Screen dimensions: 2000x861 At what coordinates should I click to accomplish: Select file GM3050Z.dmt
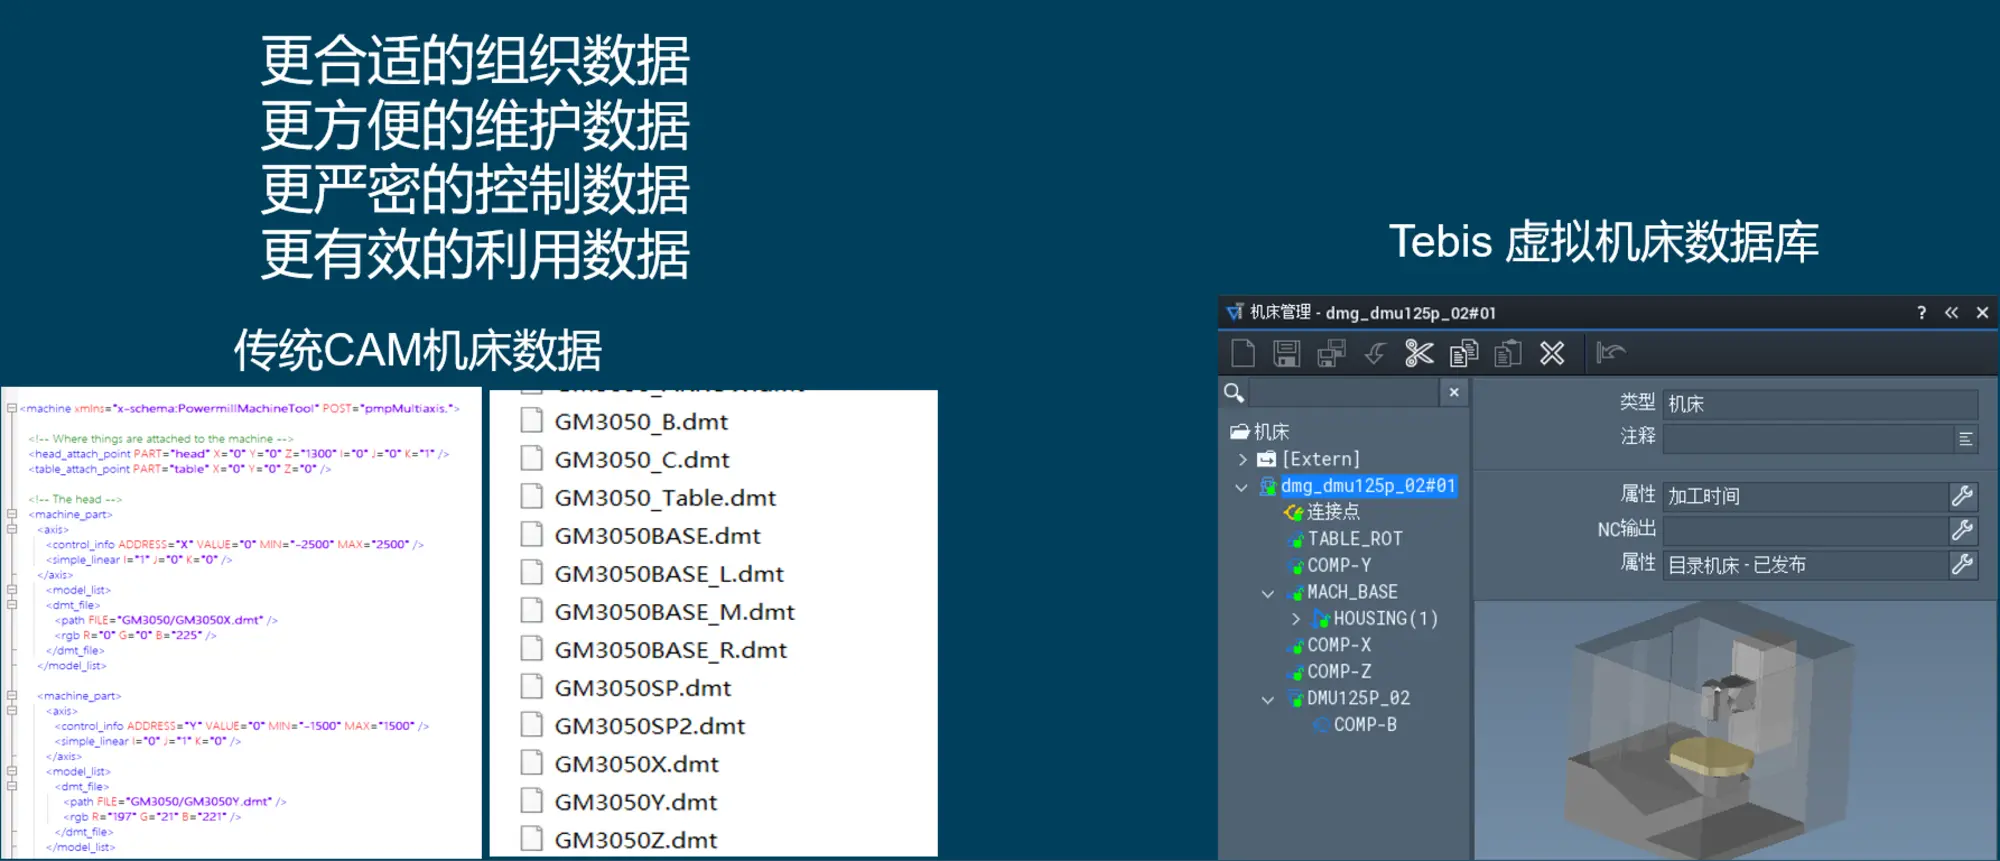[x=636, y=840]
